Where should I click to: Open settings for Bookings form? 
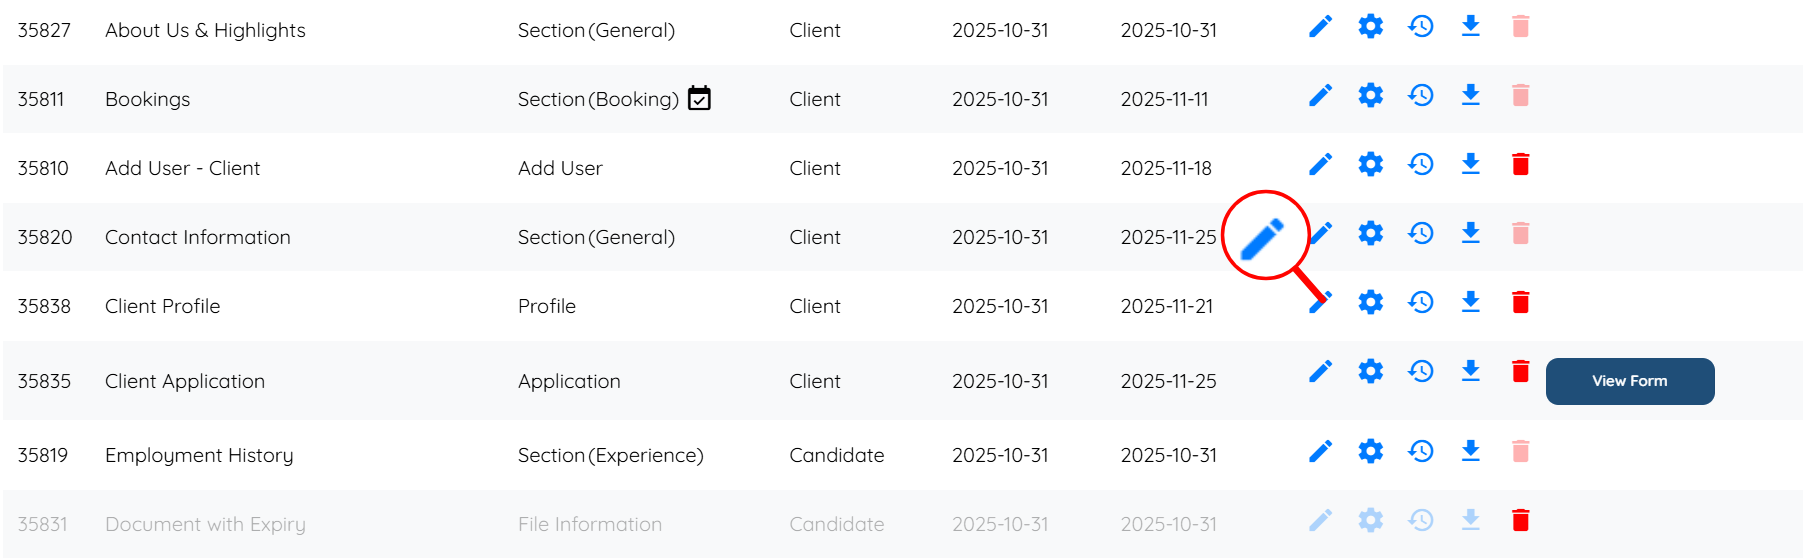click(1370, 96)
